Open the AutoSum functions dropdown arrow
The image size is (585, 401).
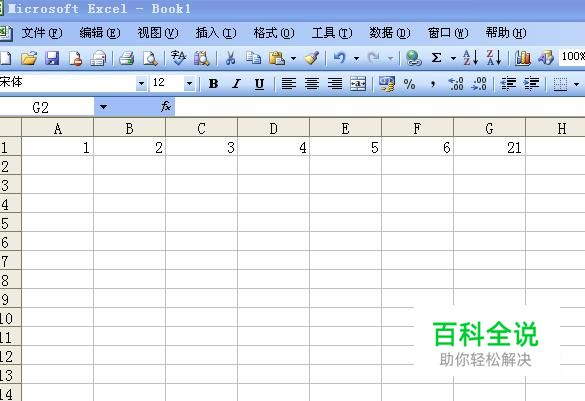pyautogui.click(x=453, y=58)
